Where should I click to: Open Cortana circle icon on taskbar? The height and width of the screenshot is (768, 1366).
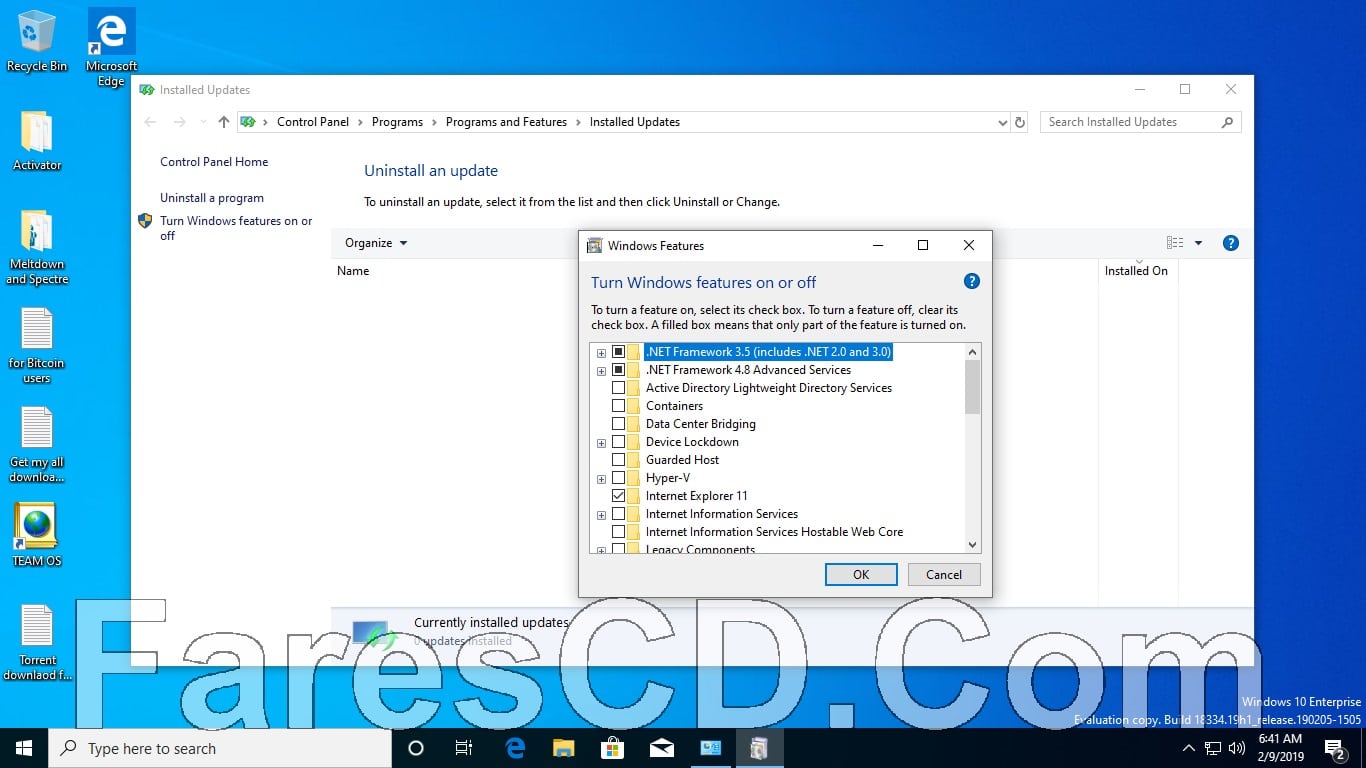[x=416, y=748]
